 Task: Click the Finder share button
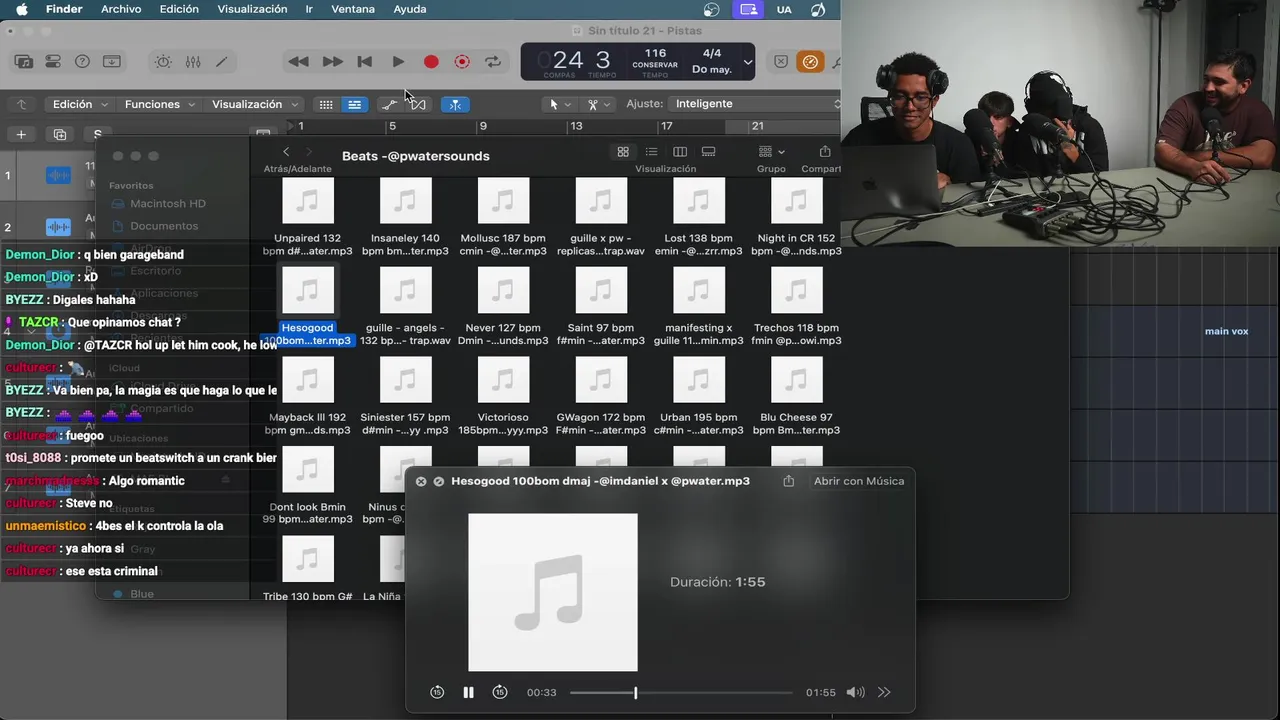point(825,152)
